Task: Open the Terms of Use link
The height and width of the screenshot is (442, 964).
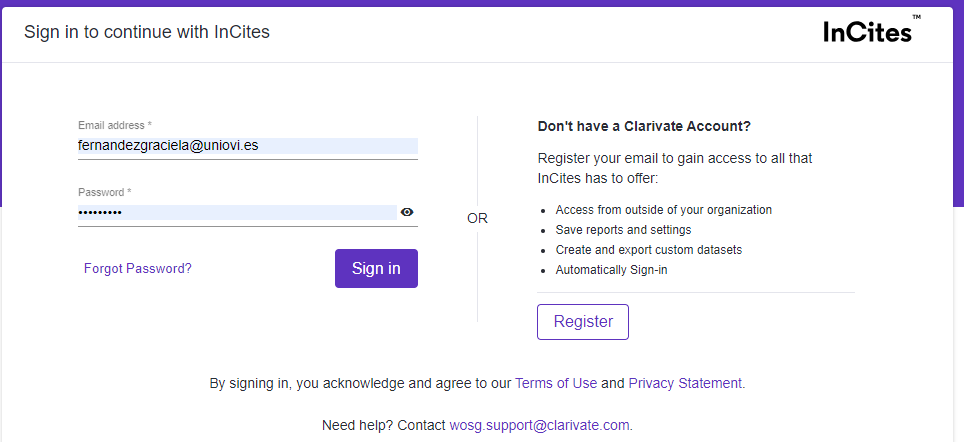Action: (x=556, y=383)
